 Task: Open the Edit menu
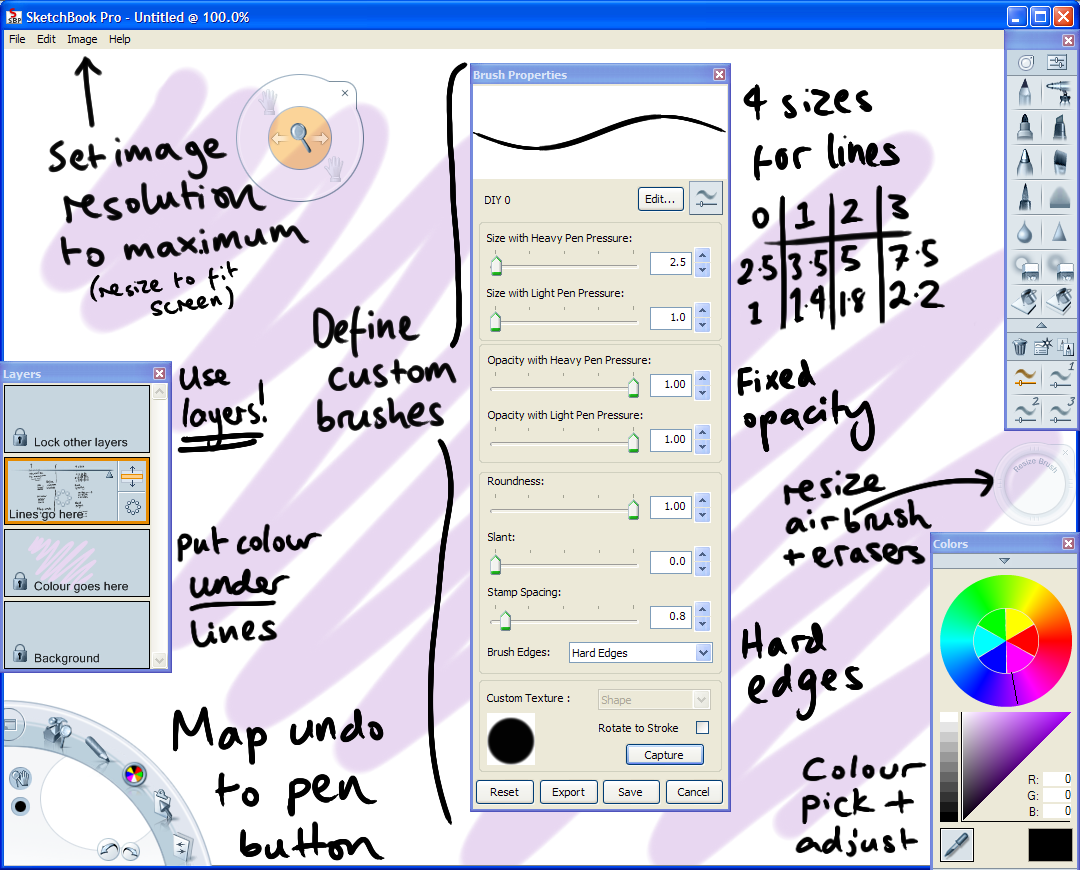click(x=46, y=39)
